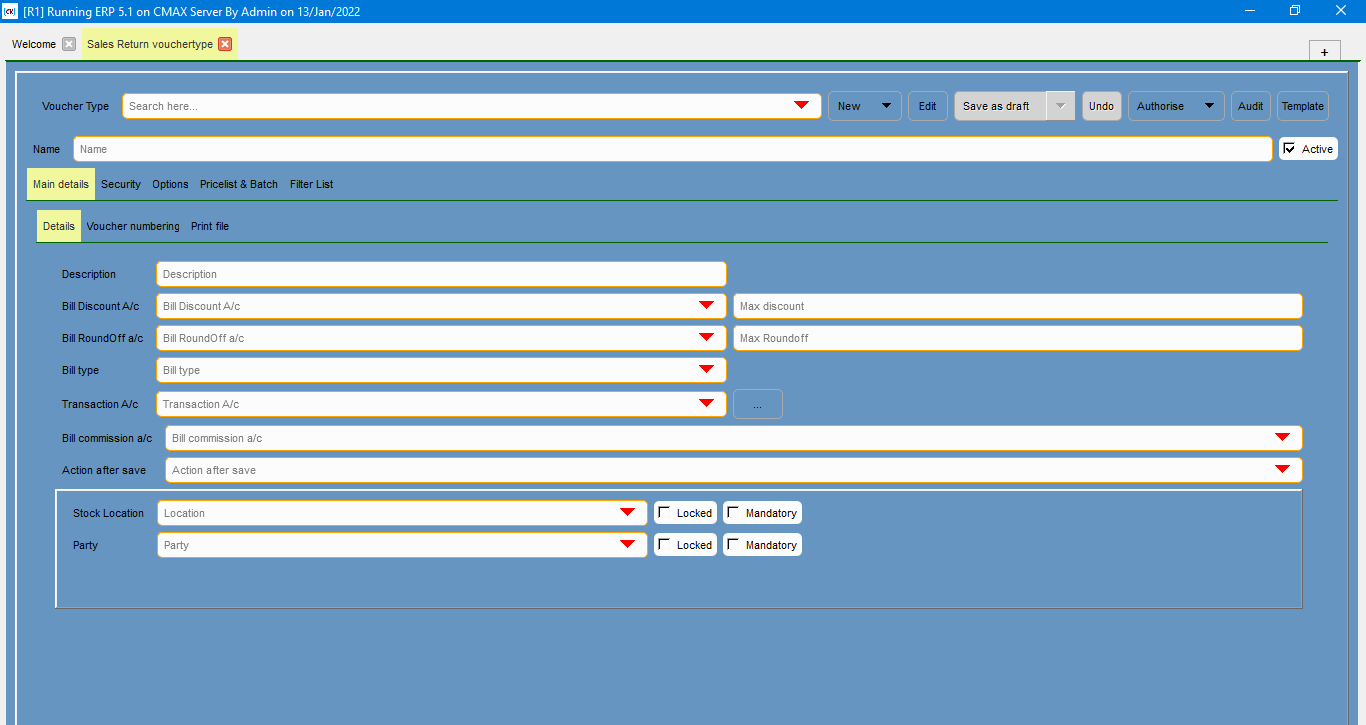Switch to the Print file sub-tab

point(210,226)
